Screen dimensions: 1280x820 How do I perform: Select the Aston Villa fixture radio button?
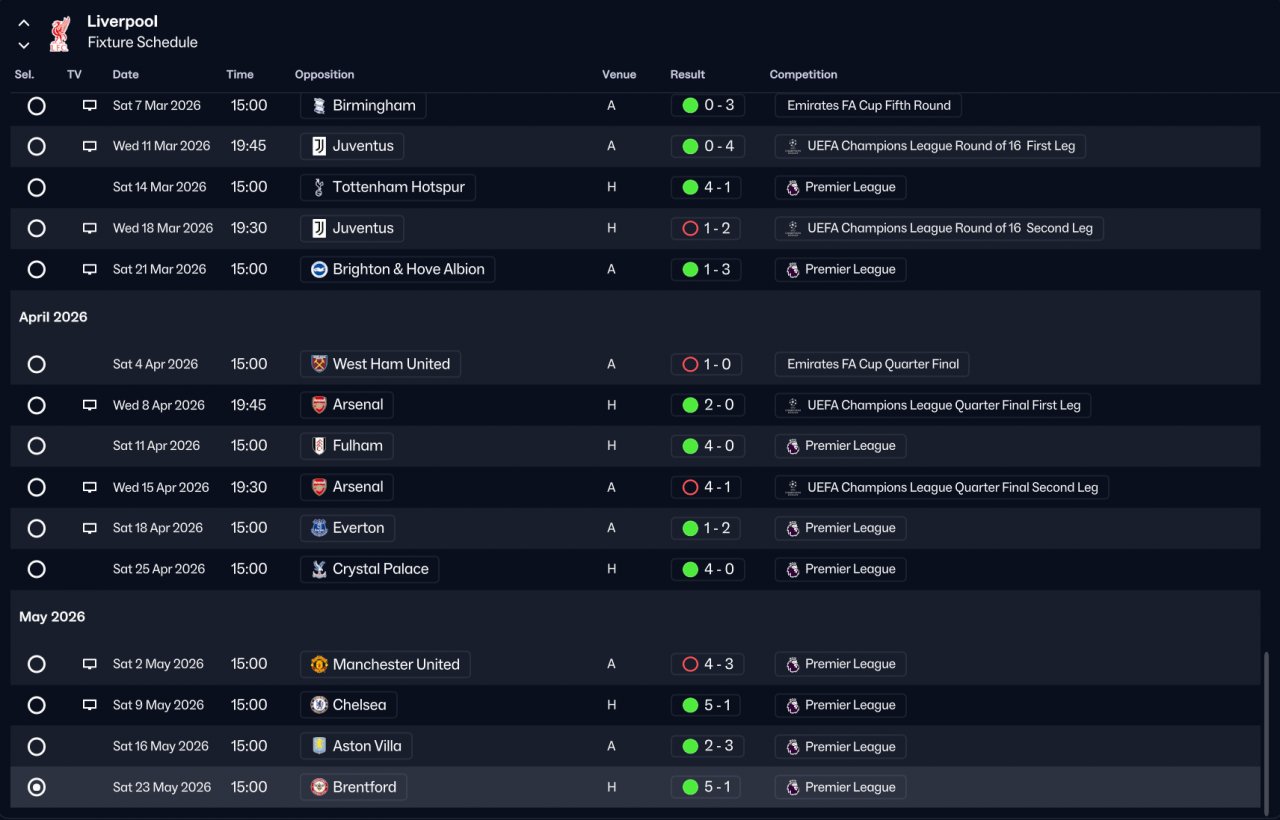click(37, 746)
